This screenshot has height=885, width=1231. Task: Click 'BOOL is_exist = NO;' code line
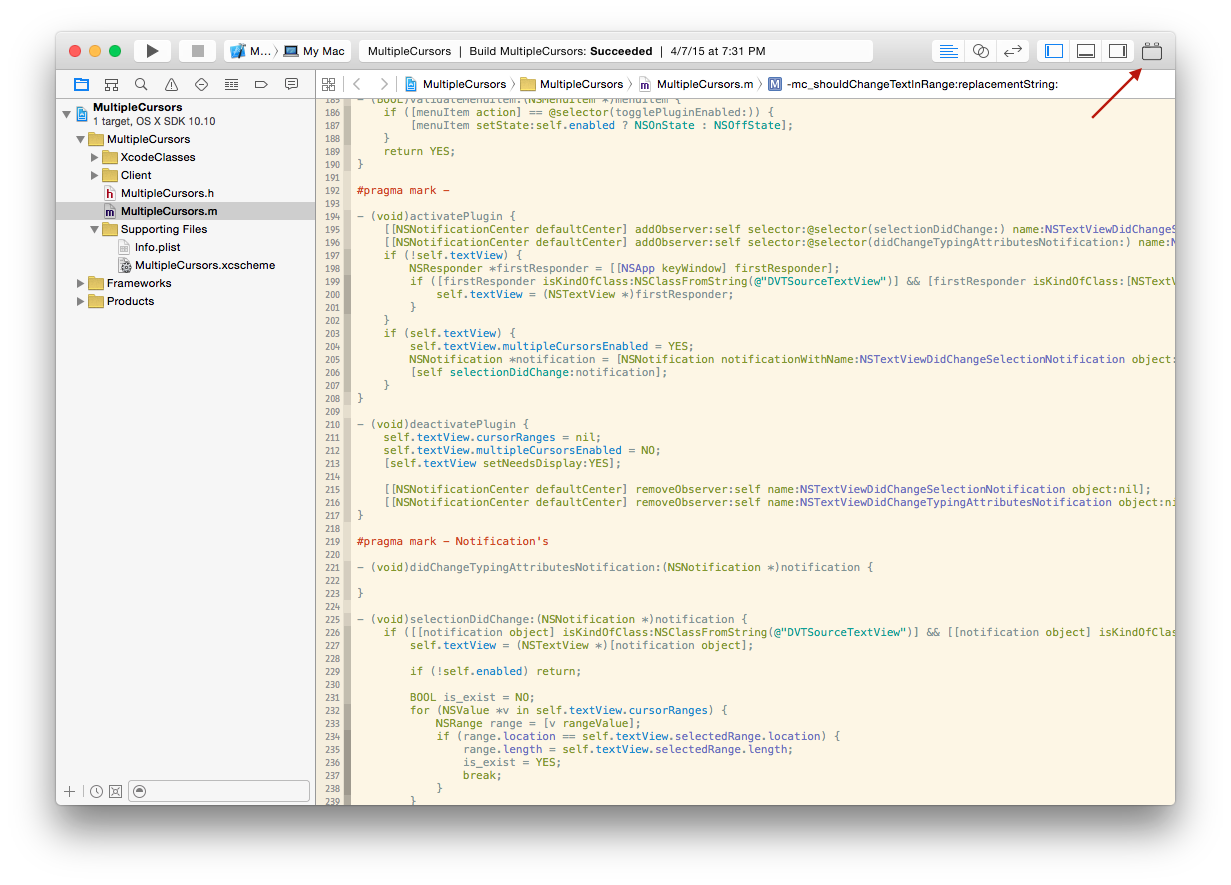point(472,697)
